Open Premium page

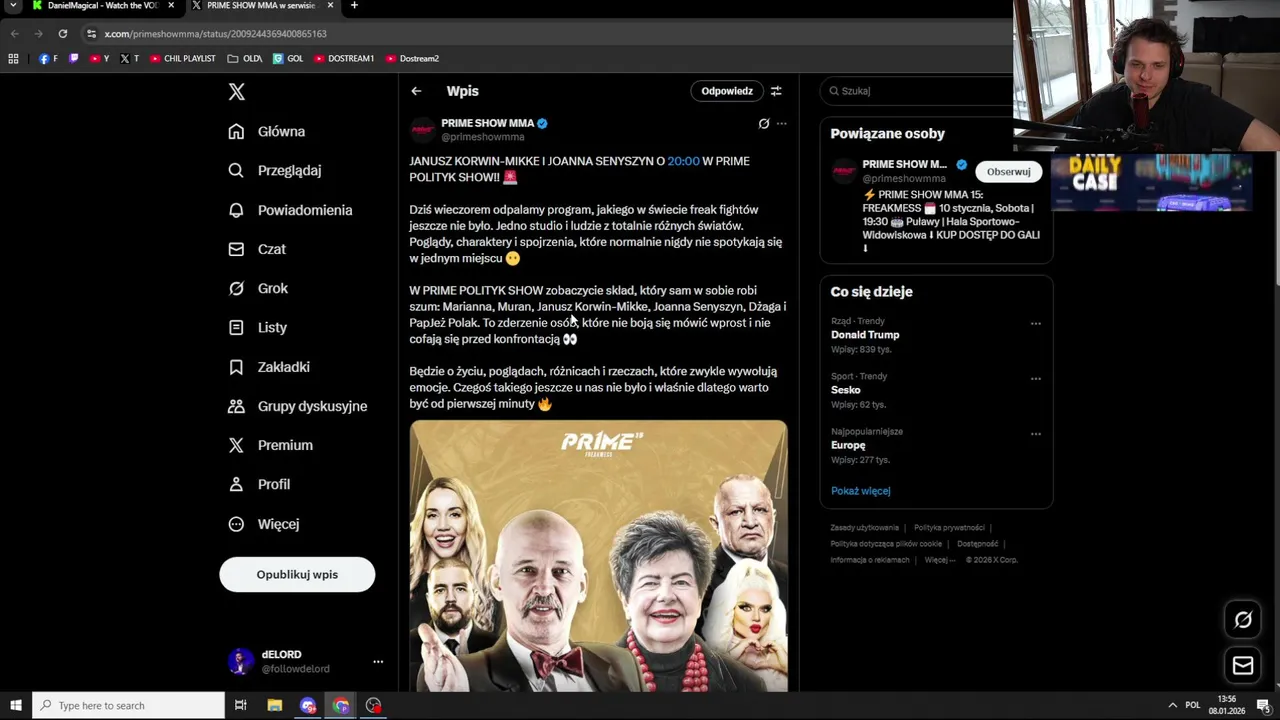270,445
